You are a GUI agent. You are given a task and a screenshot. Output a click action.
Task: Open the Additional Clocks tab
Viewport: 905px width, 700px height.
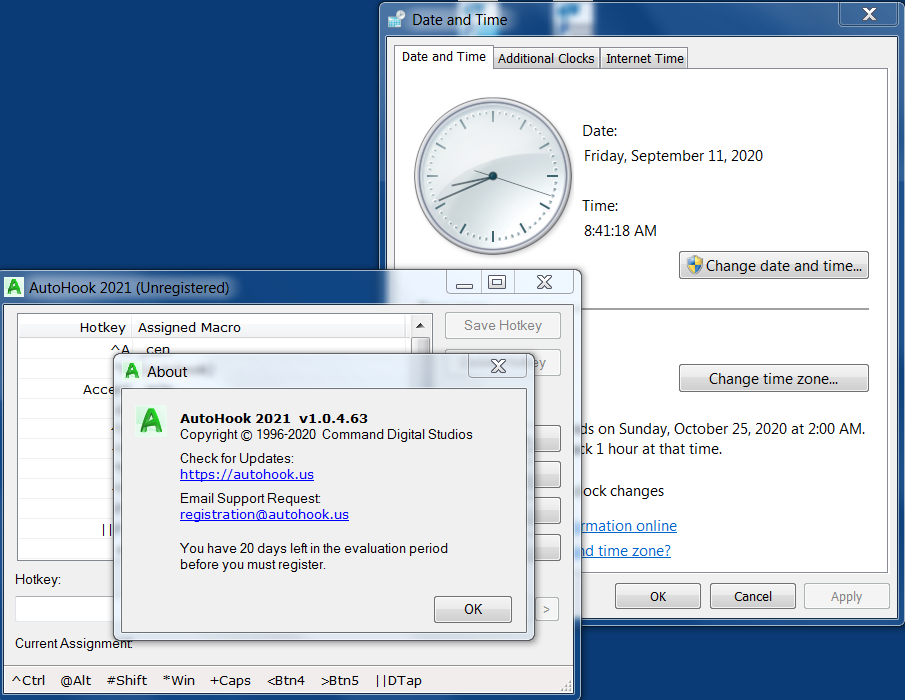(x=546, y=58)
